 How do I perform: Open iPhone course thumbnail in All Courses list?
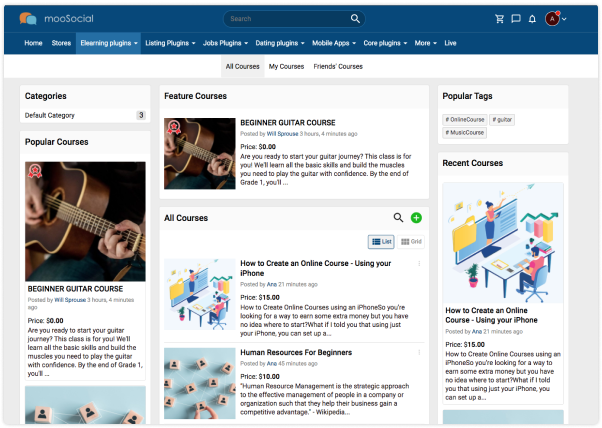(x=200, y=294)
